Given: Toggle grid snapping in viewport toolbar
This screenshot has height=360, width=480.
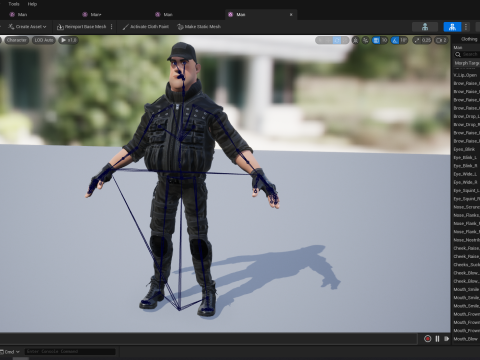Looking at the screenshot, I should [x=376, y=40].
